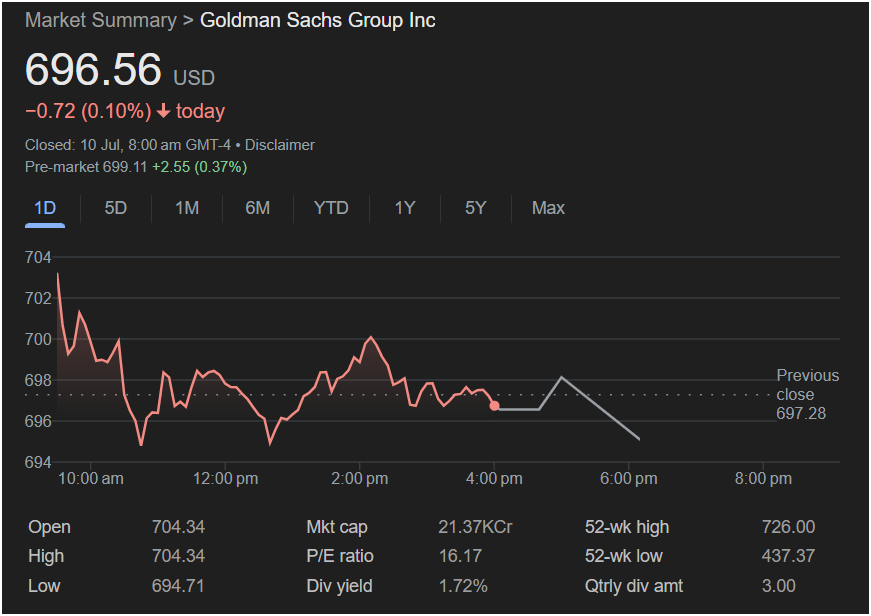This screenshot has width=871, height=616.
Task: Click the Low value 694.71
Action: click(178, 586)
